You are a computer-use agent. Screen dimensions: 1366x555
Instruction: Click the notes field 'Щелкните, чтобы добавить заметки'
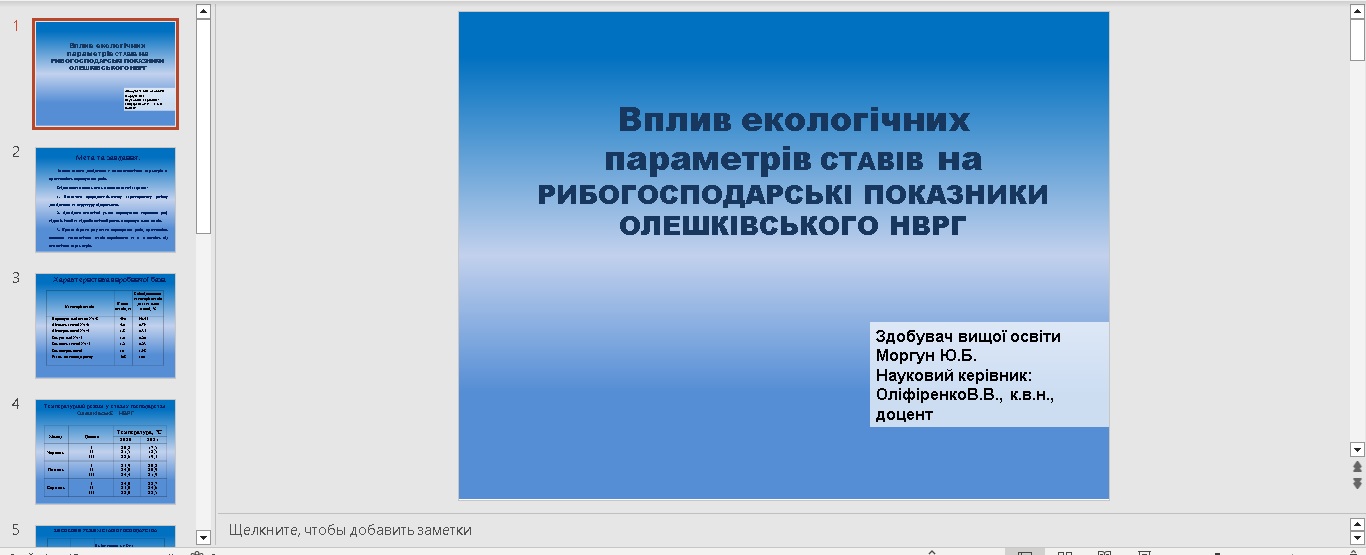pyautogui.click(x=782, y=530)
